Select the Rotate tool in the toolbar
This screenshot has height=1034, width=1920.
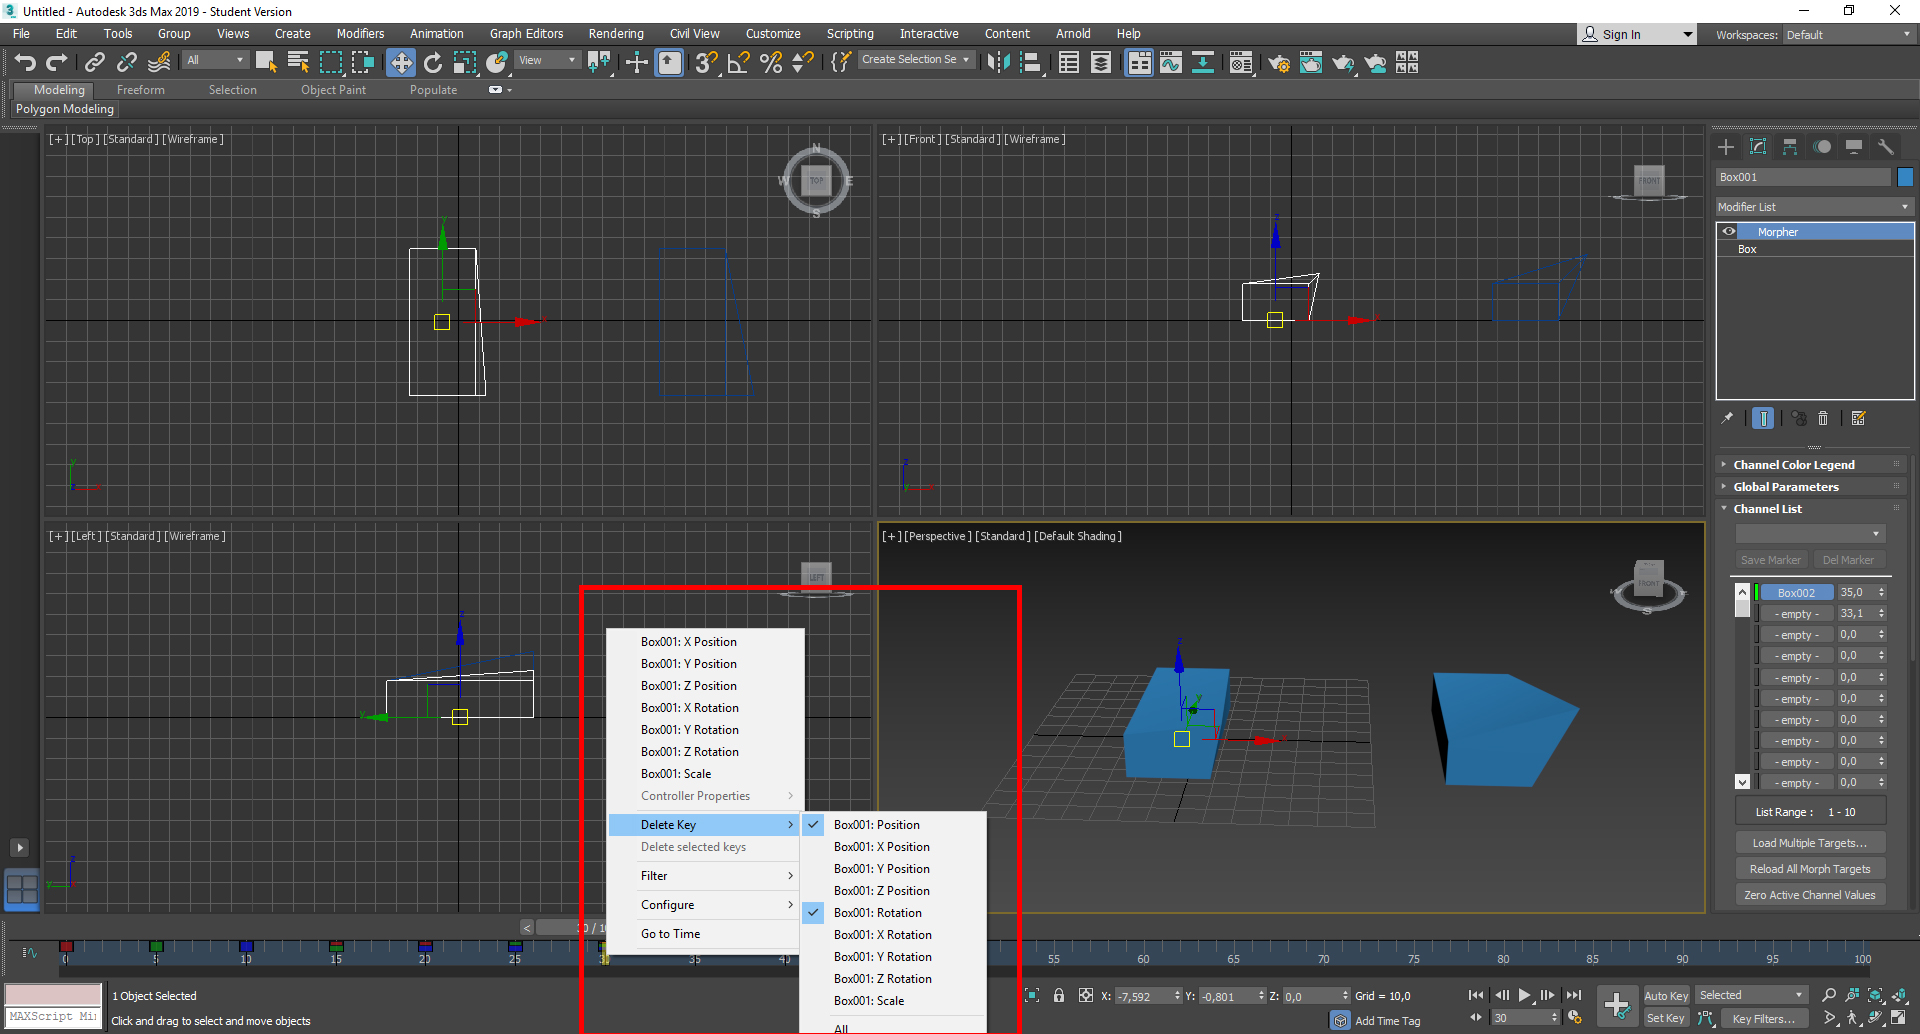point(432,63)
